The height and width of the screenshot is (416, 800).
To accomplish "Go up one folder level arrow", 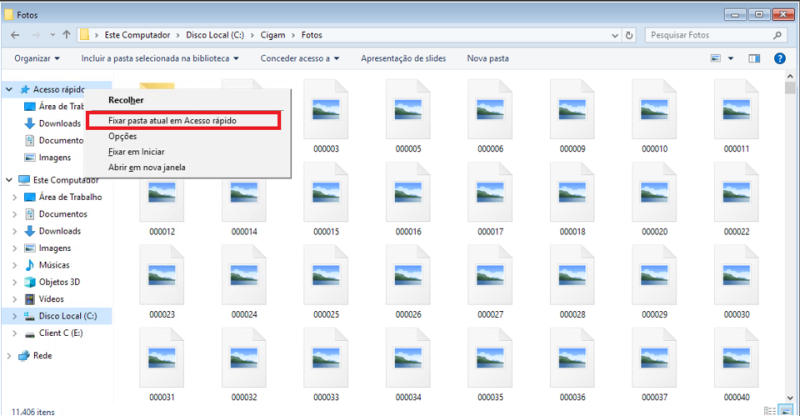I will [x=66, y=35].
